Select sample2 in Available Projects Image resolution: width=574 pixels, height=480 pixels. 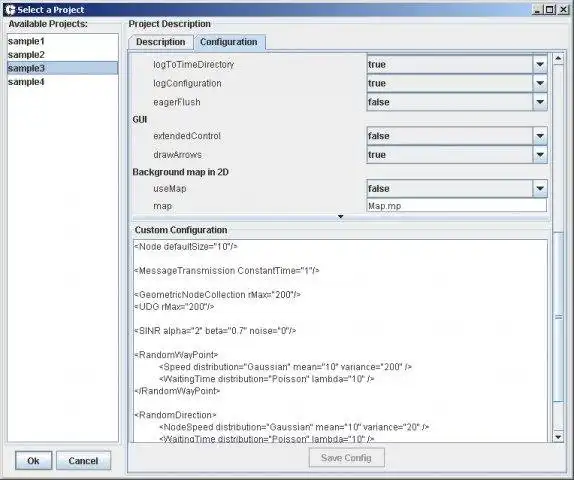(63, 55)
